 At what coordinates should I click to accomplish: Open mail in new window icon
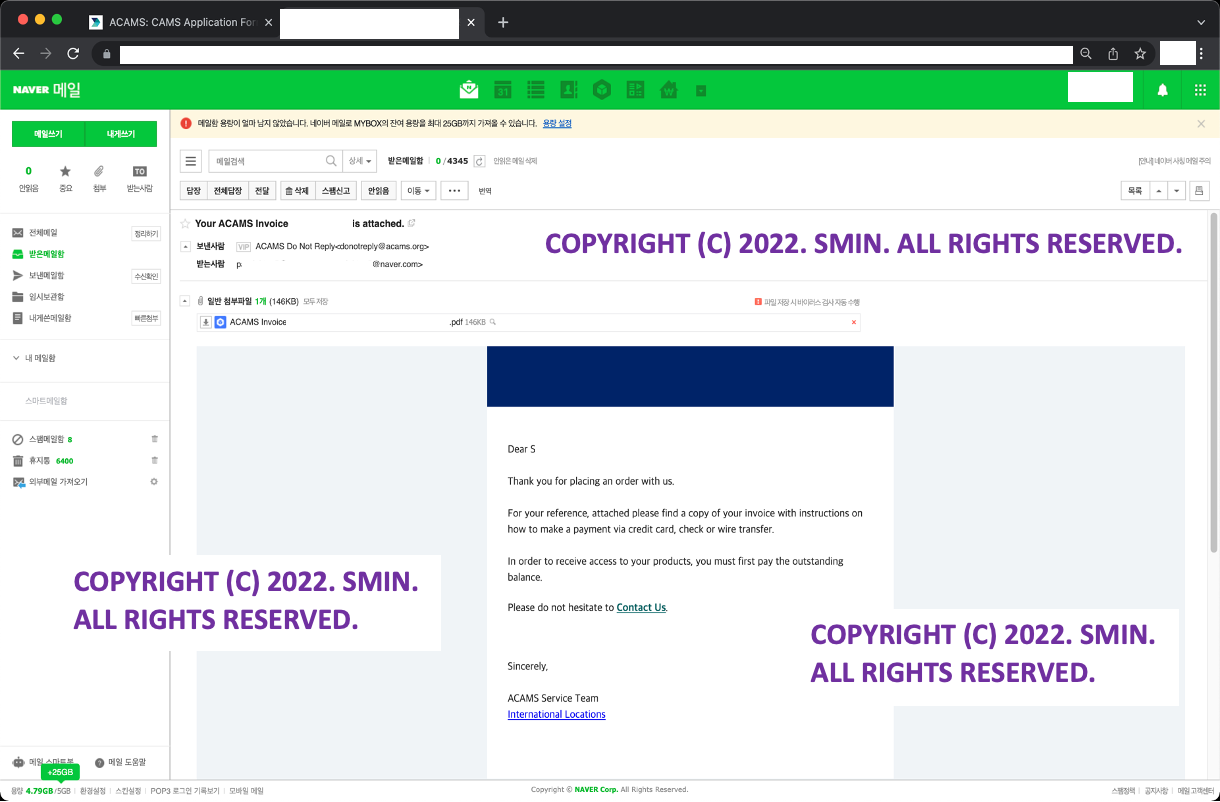[411, 223]
